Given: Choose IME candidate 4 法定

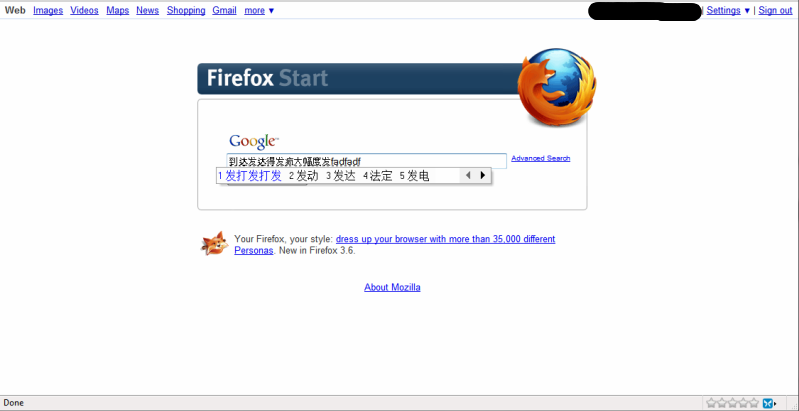Looking at the screenshot, I should coord(378,176).
